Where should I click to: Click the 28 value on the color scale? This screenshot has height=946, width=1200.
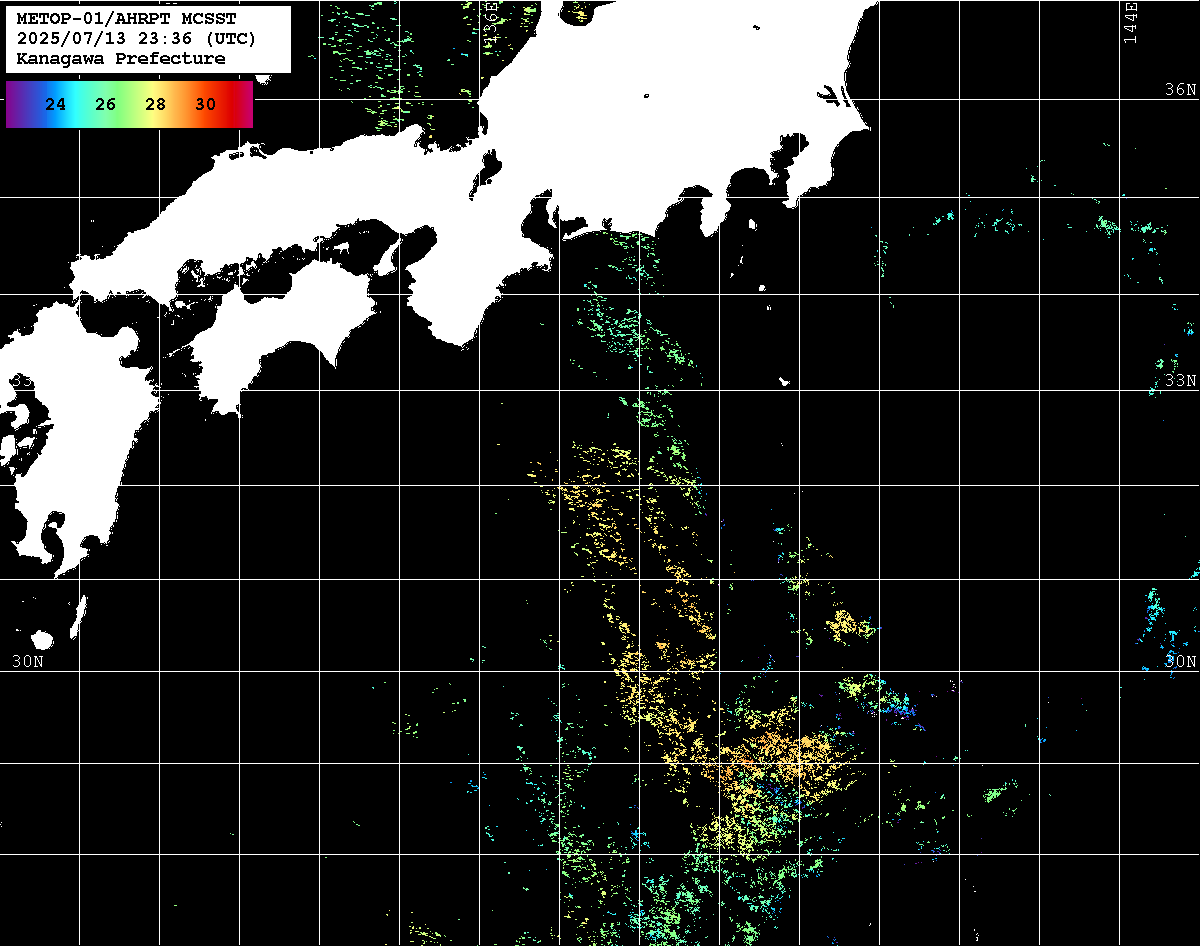[x=155, y=104]
